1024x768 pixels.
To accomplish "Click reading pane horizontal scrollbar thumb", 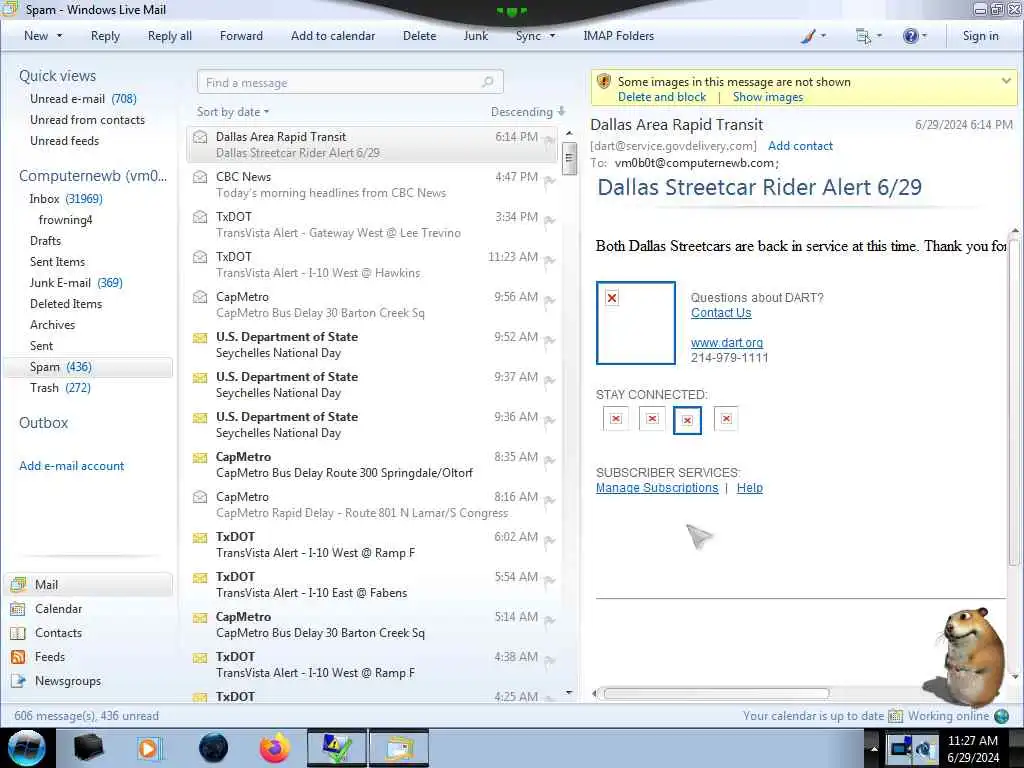I will (x=716, y=694).
